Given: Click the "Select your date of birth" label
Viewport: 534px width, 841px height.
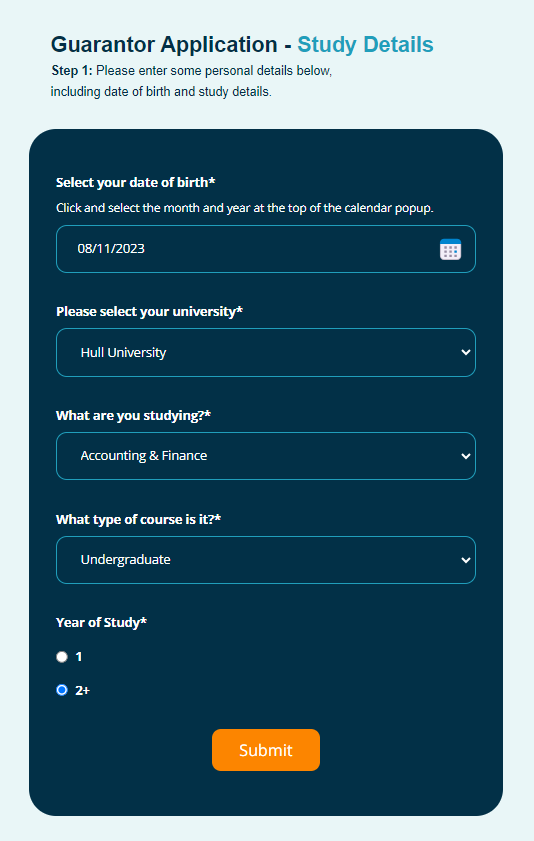Looking at the screenshot, I should pyautogui.click(x=136, y=182).
